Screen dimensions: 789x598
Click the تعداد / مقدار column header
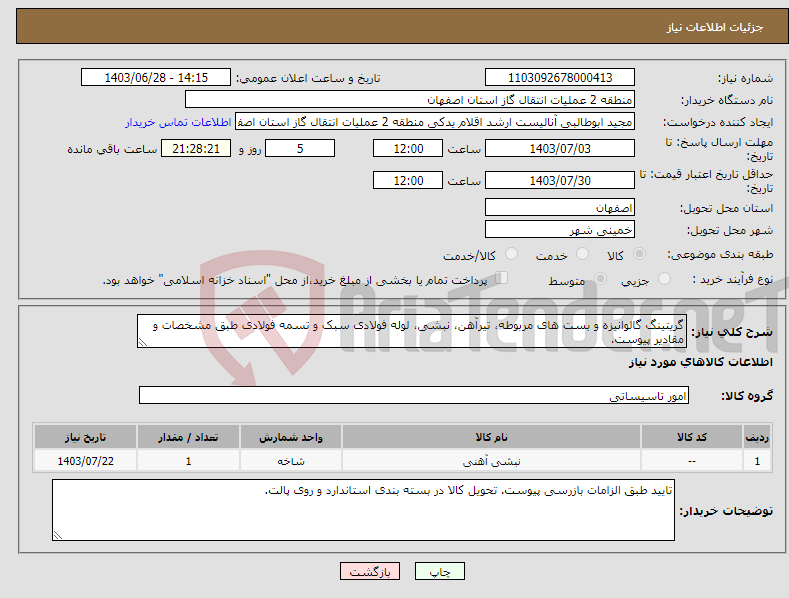(x=188, y=437)
